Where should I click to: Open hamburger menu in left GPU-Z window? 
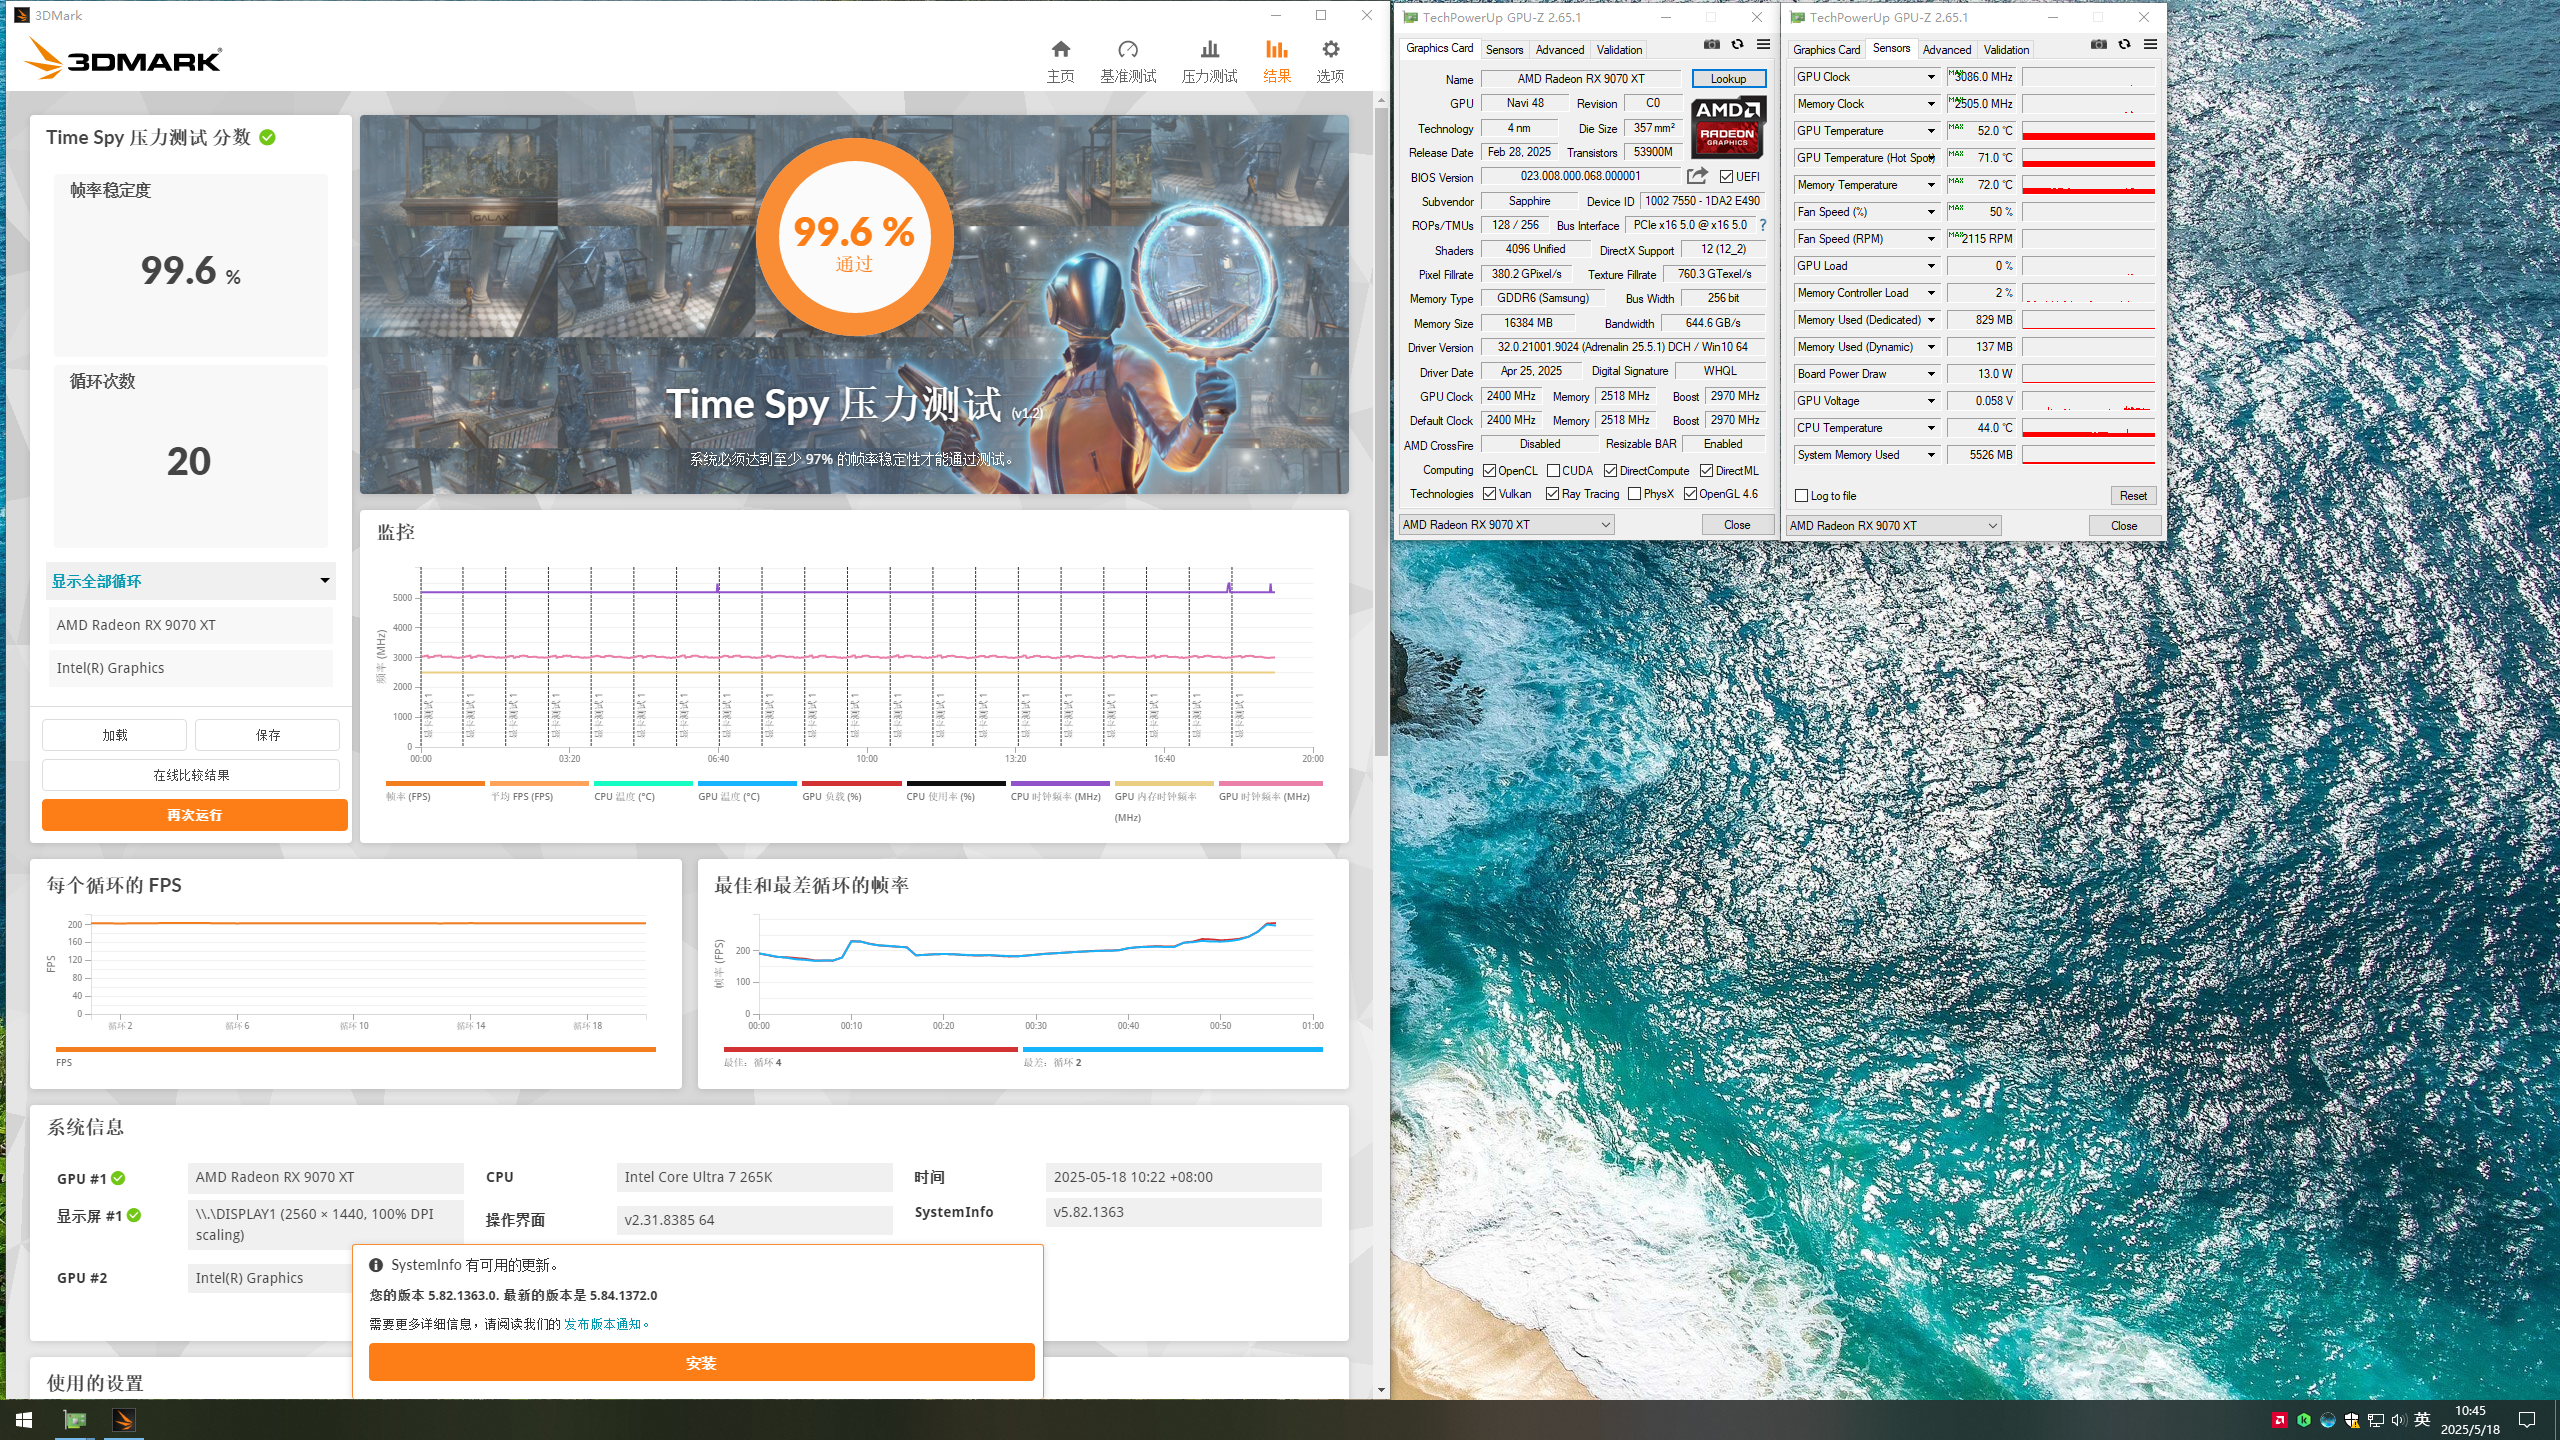click(x=1763, y=45)
